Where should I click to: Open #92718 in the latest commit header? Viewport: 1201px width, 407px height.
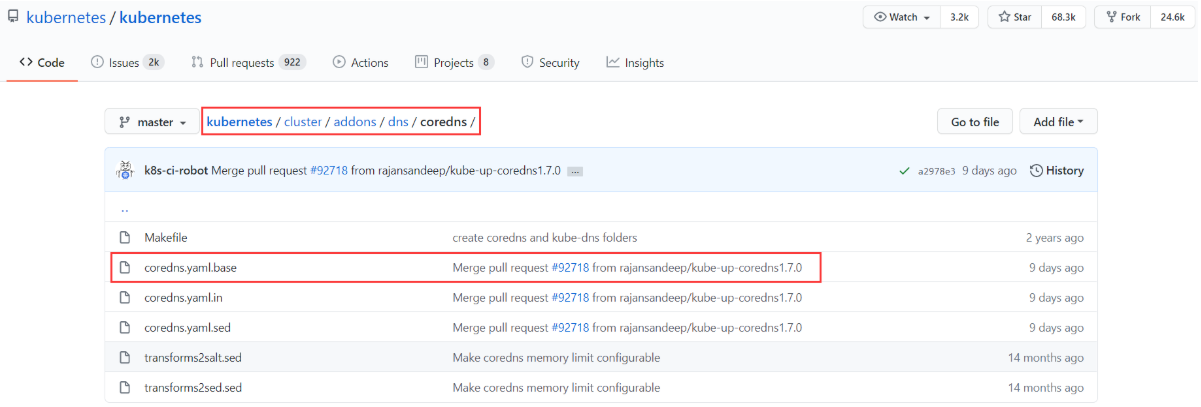pyautogui.click(x=328, y=171)
